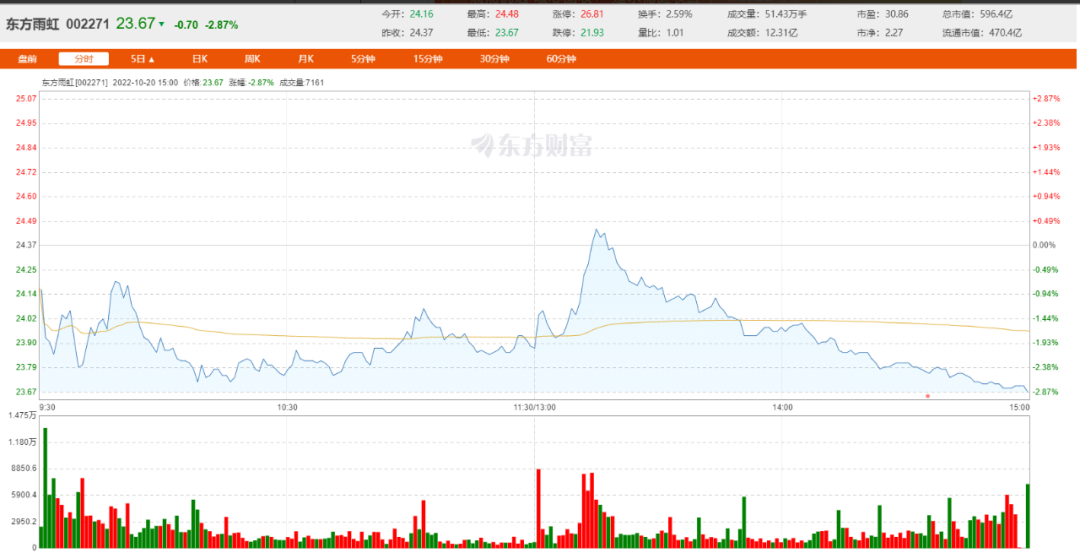Viewport: 1080px width, 553px height.
Task: Click the 10:30 time axis label
Action: click(287, 408)
